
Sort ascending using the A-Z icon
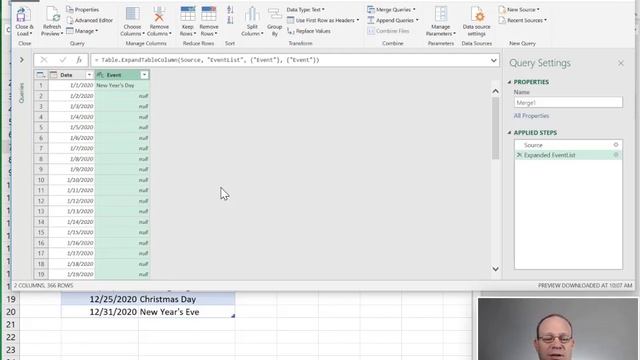(x=230, y=10)
